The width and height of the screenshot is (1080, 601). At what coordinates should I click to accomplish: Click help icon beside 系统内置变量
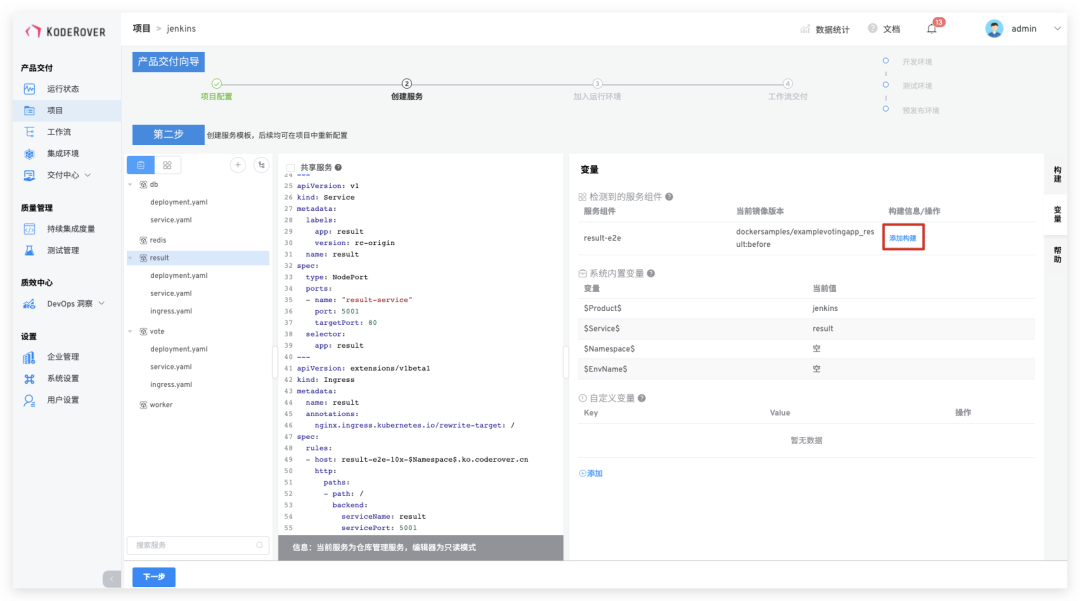pyautogui.click(x=651, y=273)
